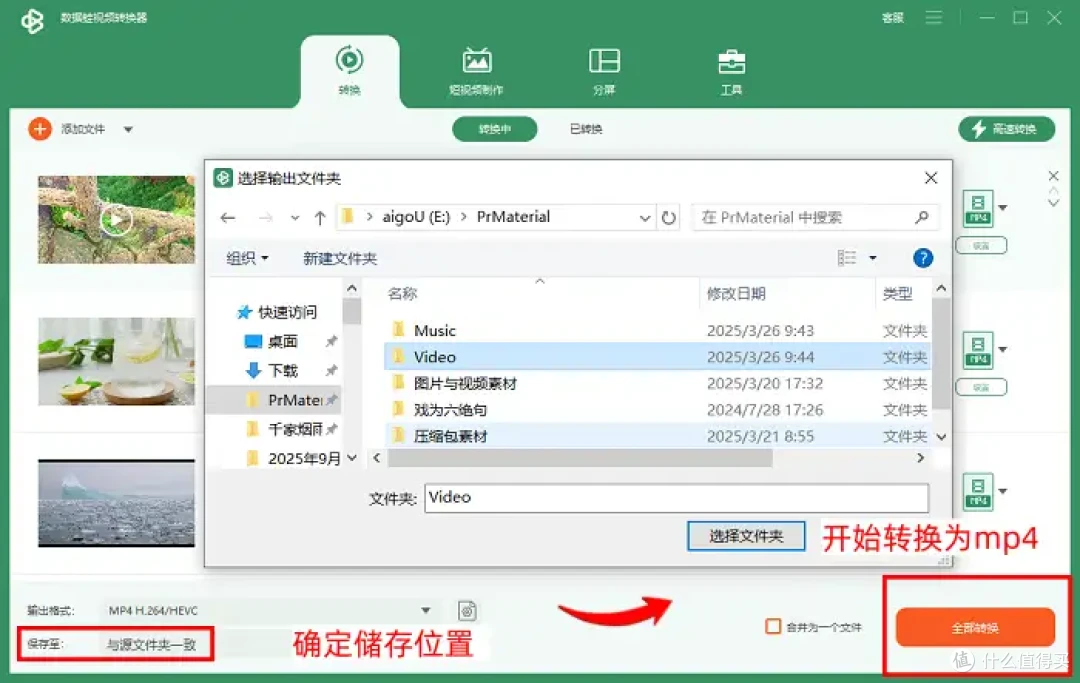
Task: Select the iceberg sea video thumbnail
Action: click(116, 503)
